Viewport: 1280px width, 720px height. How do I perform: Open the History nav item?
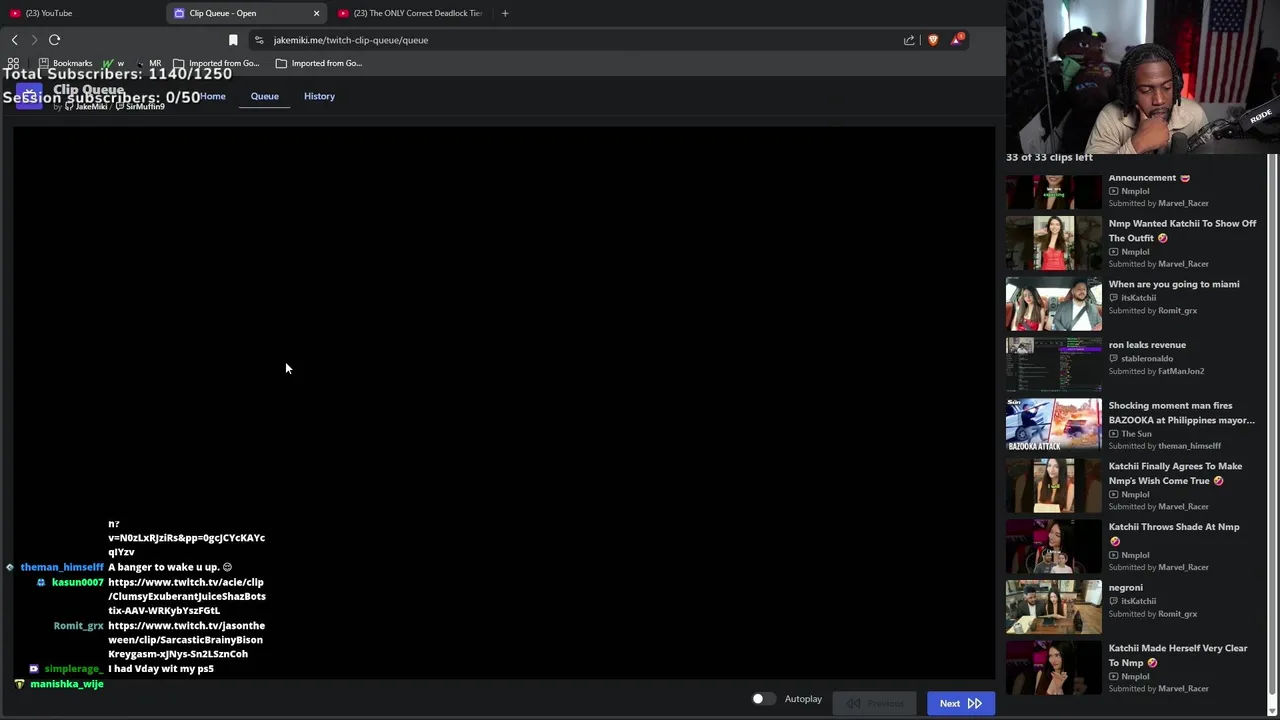(319, 96)
